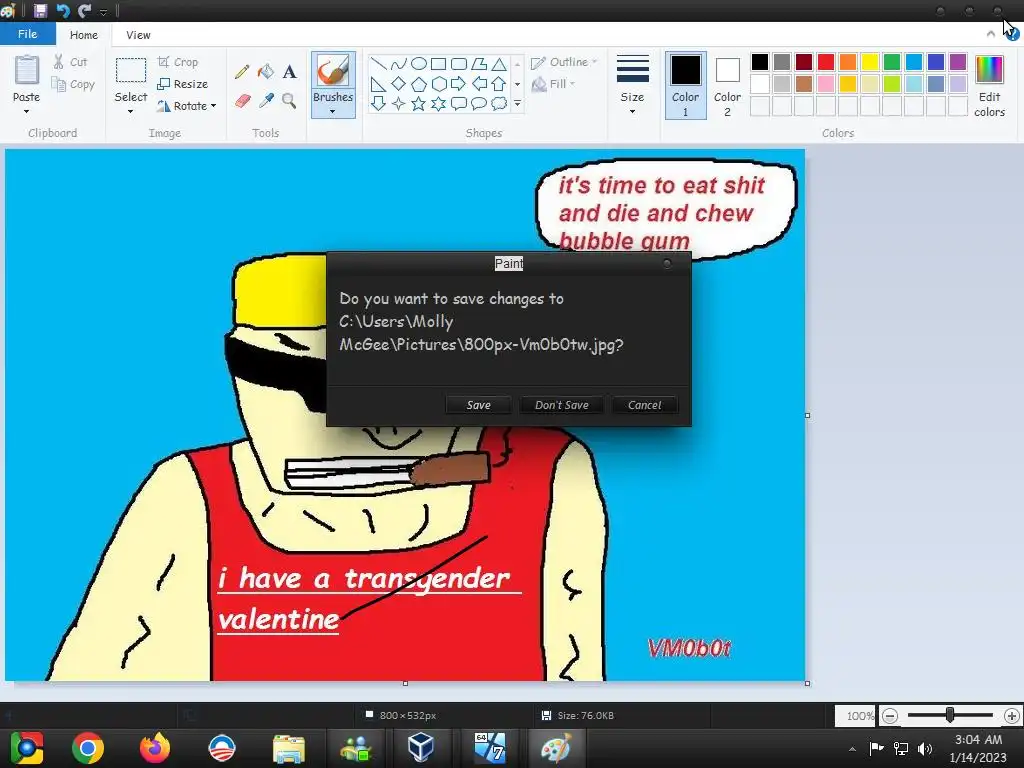Screen dimensions: 1024x768
Task: Click the Copy icon
Action: coord(59,84)
